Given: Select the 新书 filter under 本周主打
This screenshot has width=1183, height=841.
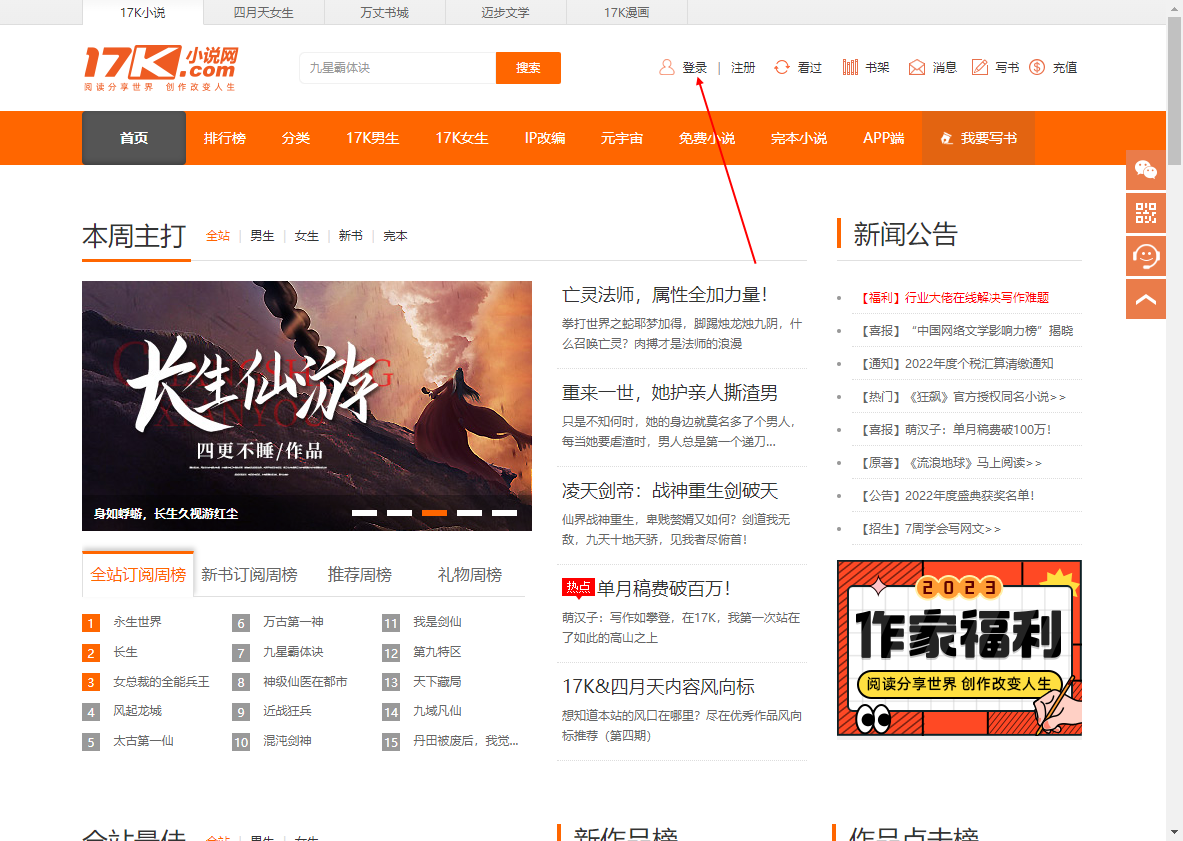Looking at the screenshot, I should (x=350, y=236).
